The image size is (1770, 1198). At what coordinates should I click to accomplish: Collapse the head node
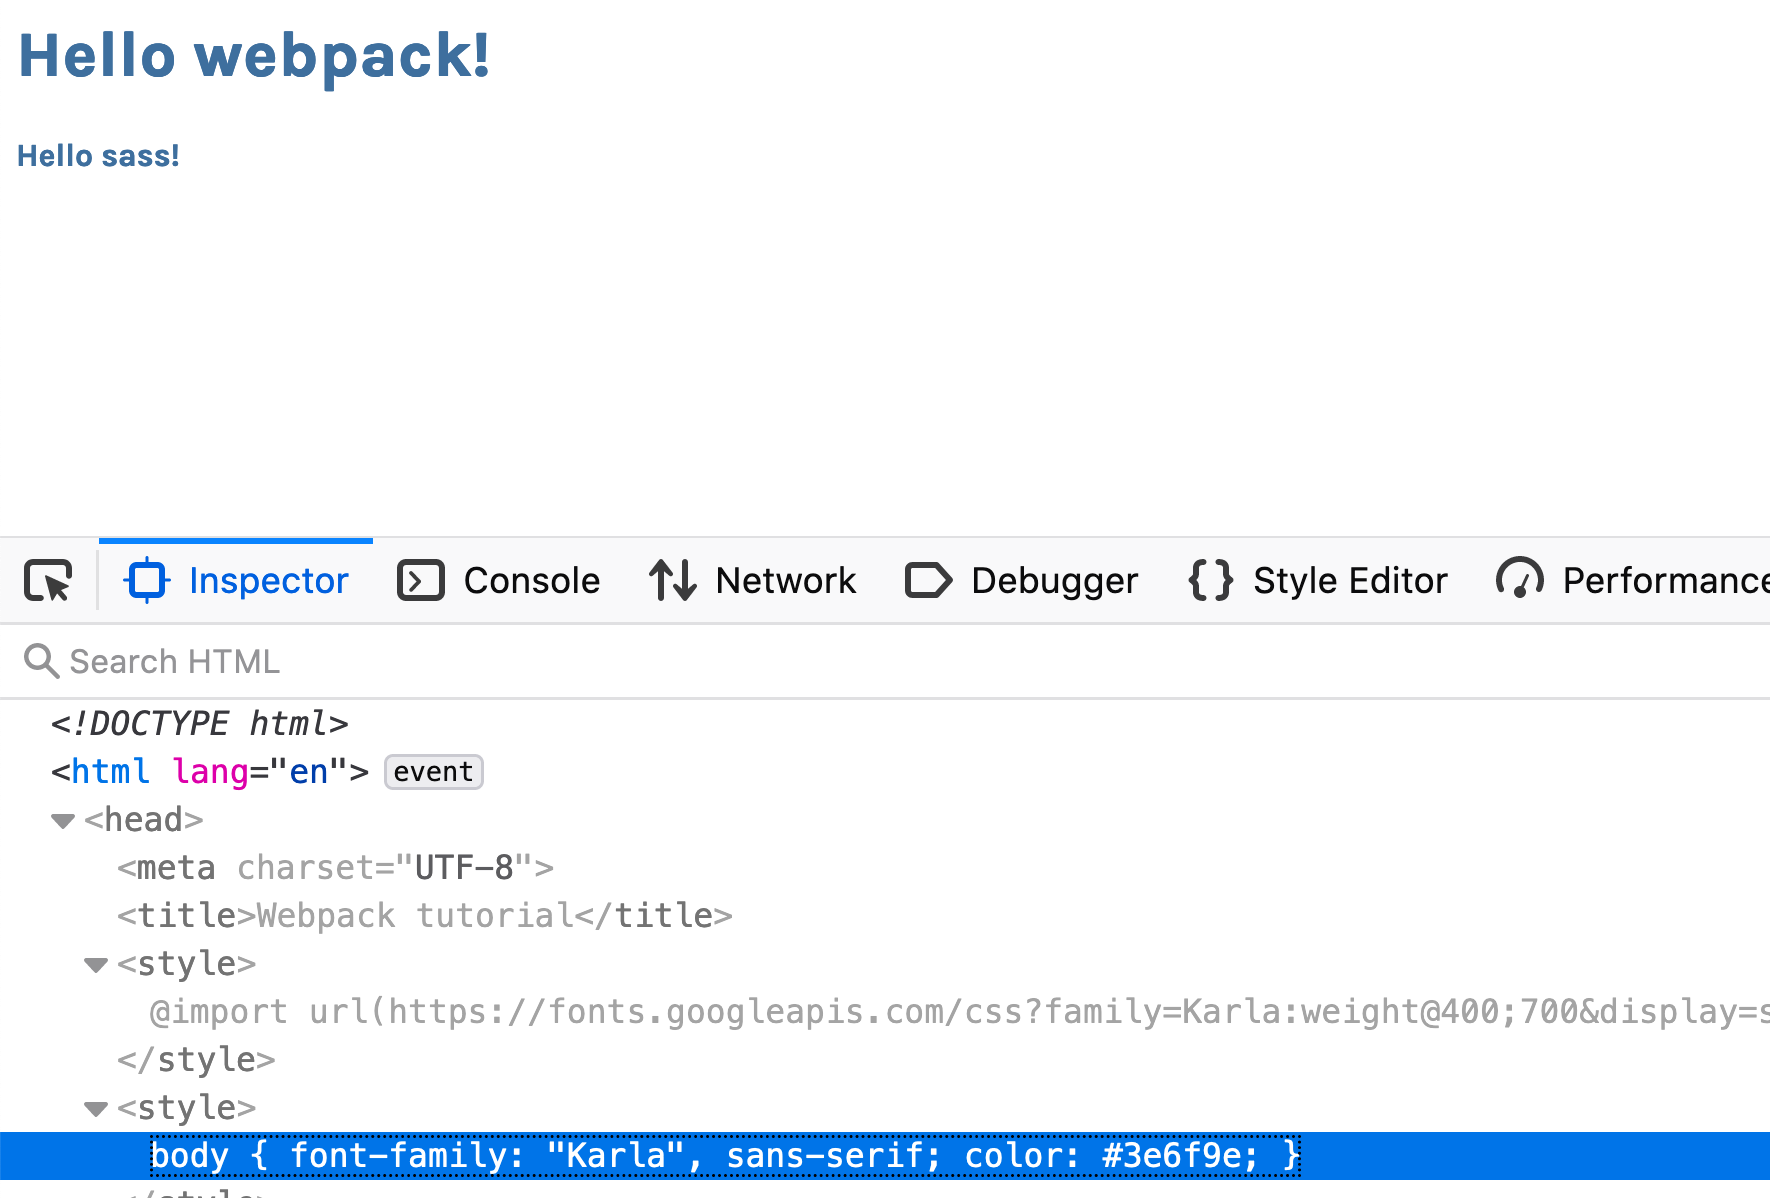(63, 821)
